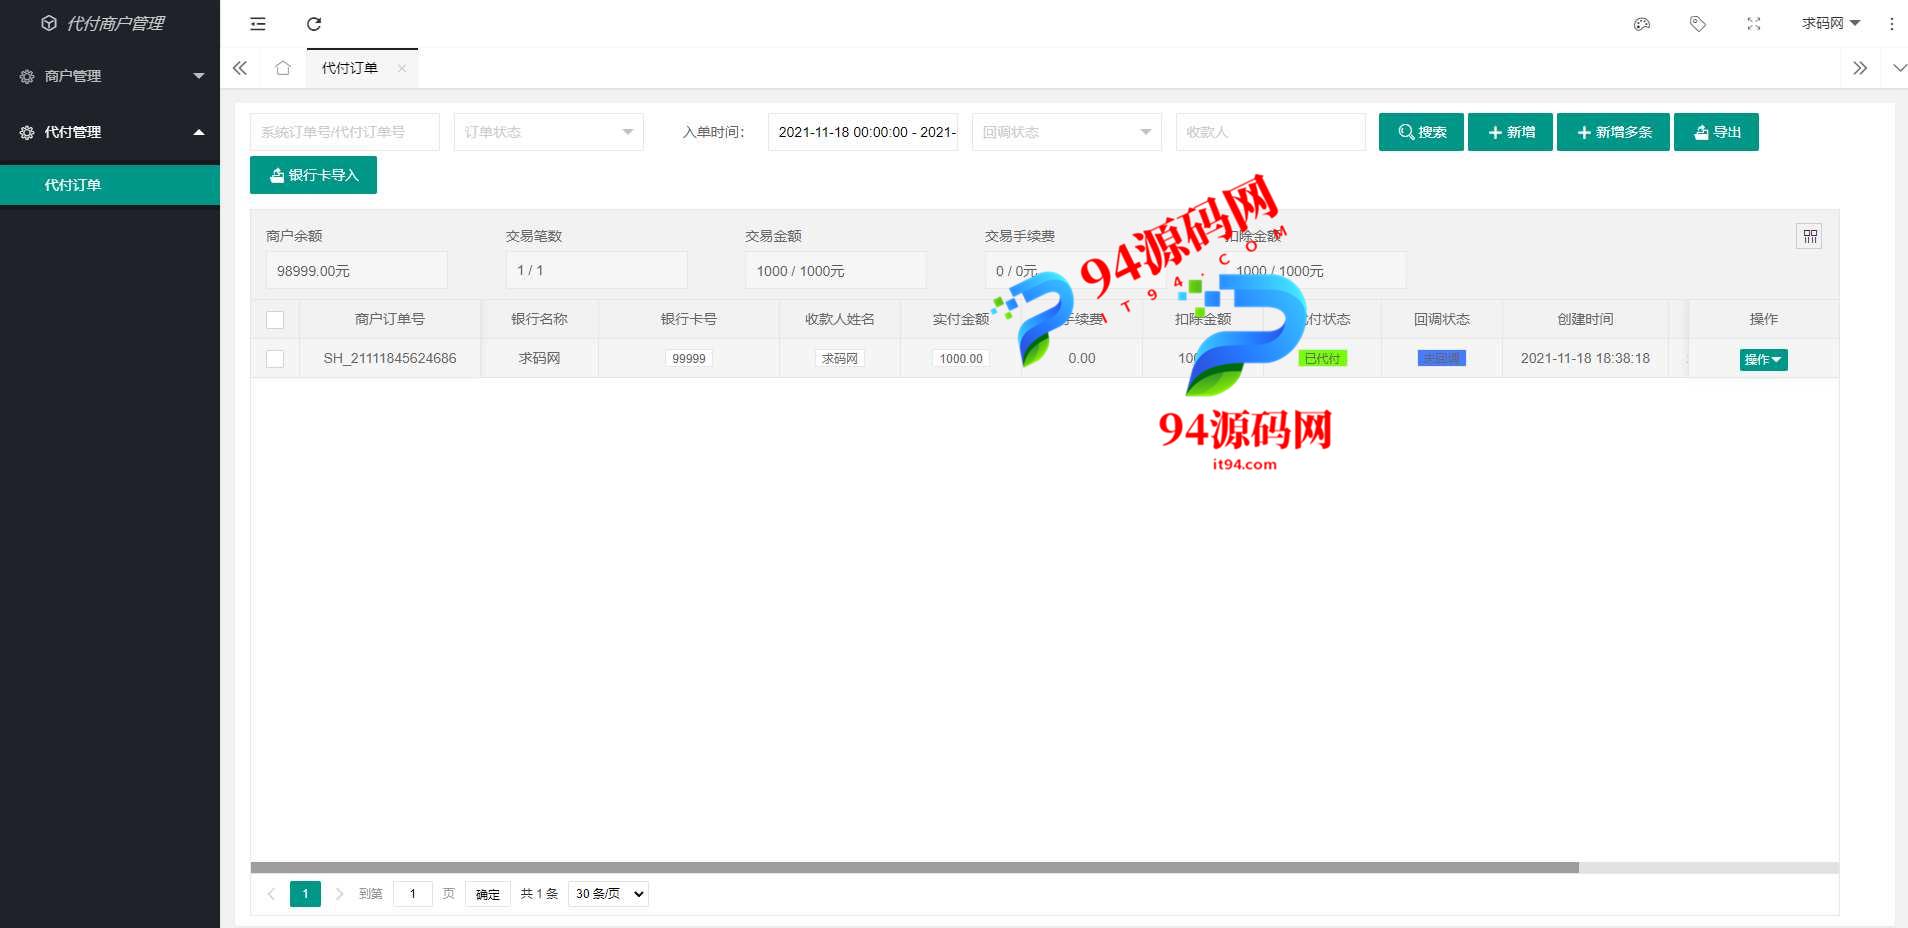Click the 2021-11-18 18:38:18 creation time
The image size is (1908, 928).
pyautogui.click(x=1585, y=358)
